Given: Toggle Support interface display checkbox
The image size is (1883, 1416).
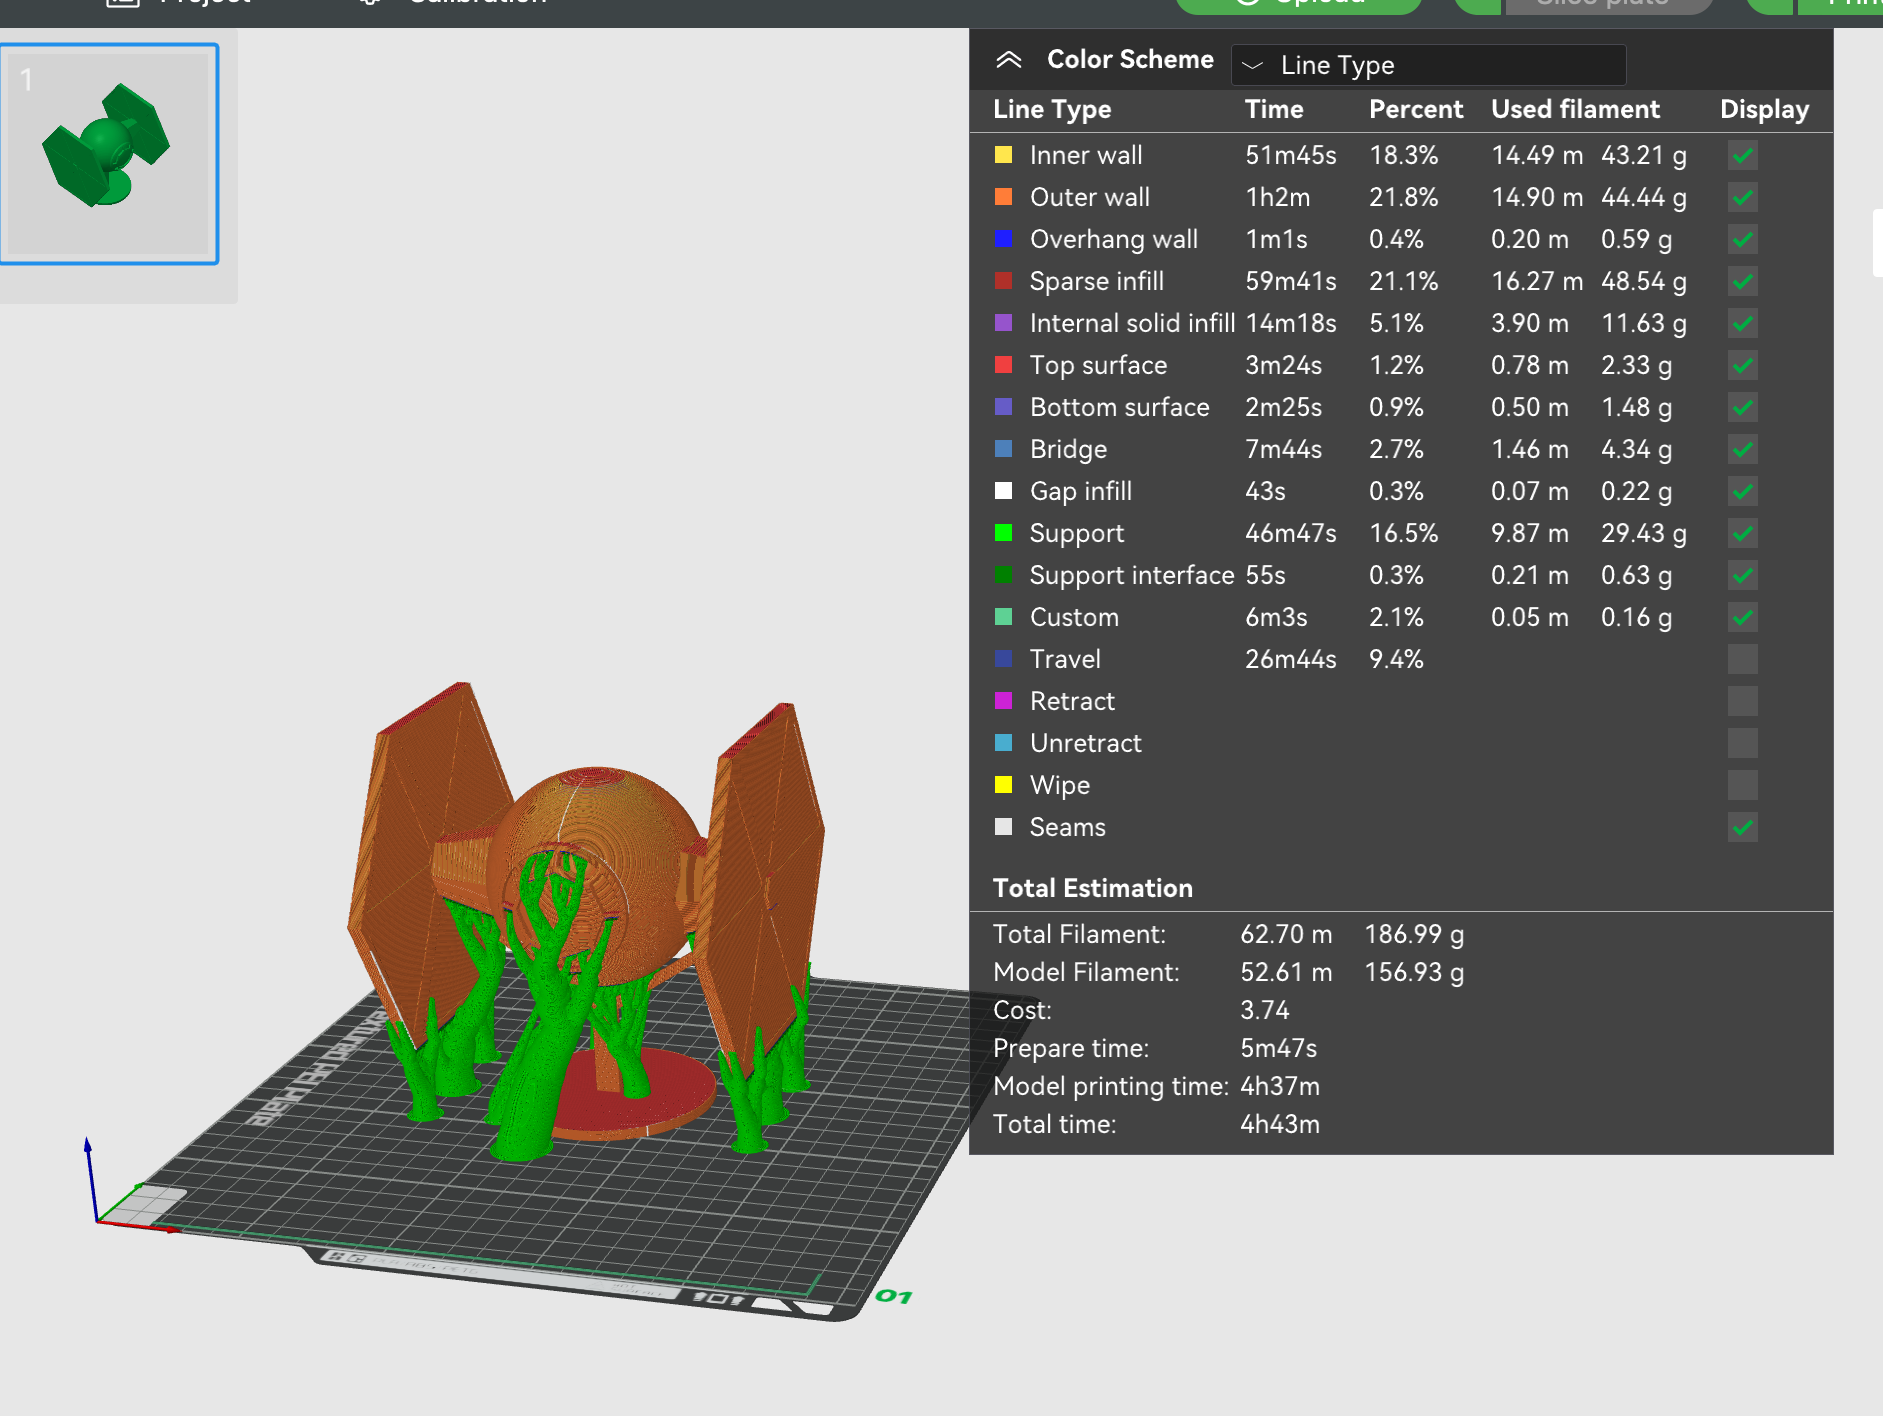Looking at the screenshot, I should click(1742, 575).
